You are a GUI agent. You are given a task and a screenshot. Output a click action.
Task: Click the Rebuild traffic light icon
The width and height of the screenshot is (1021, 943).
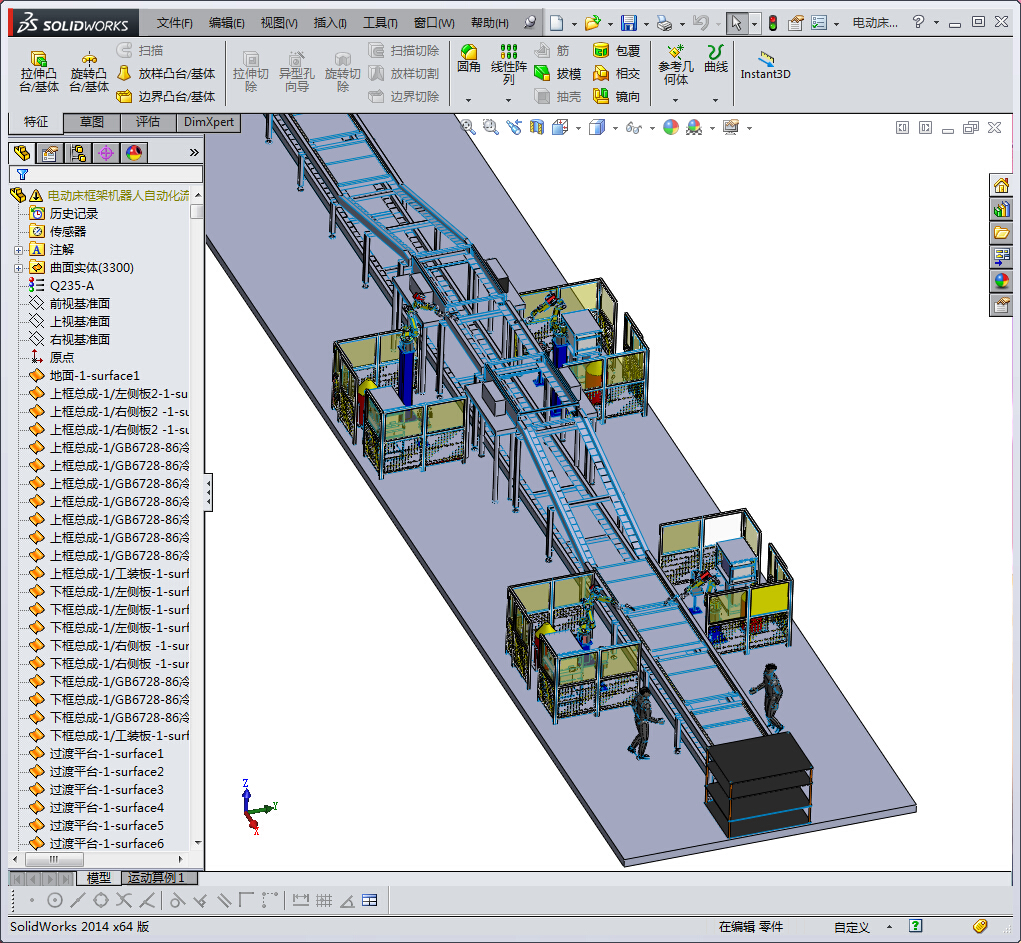click(x=772, y=23)
